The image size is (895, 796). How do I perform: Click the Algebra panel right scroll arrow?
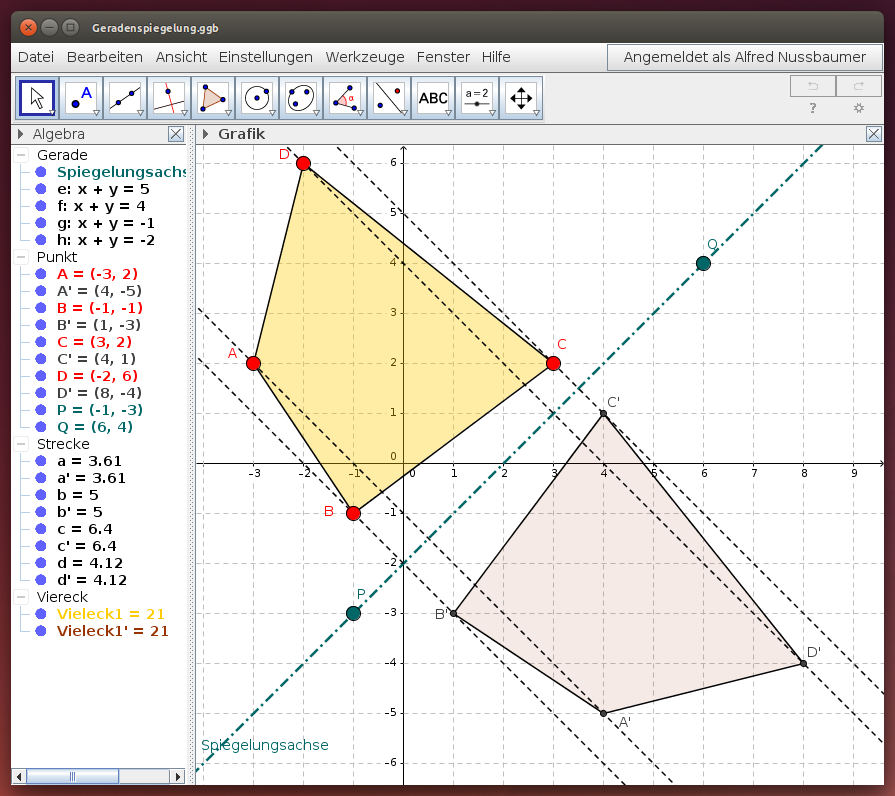click(x=178, y=777)
